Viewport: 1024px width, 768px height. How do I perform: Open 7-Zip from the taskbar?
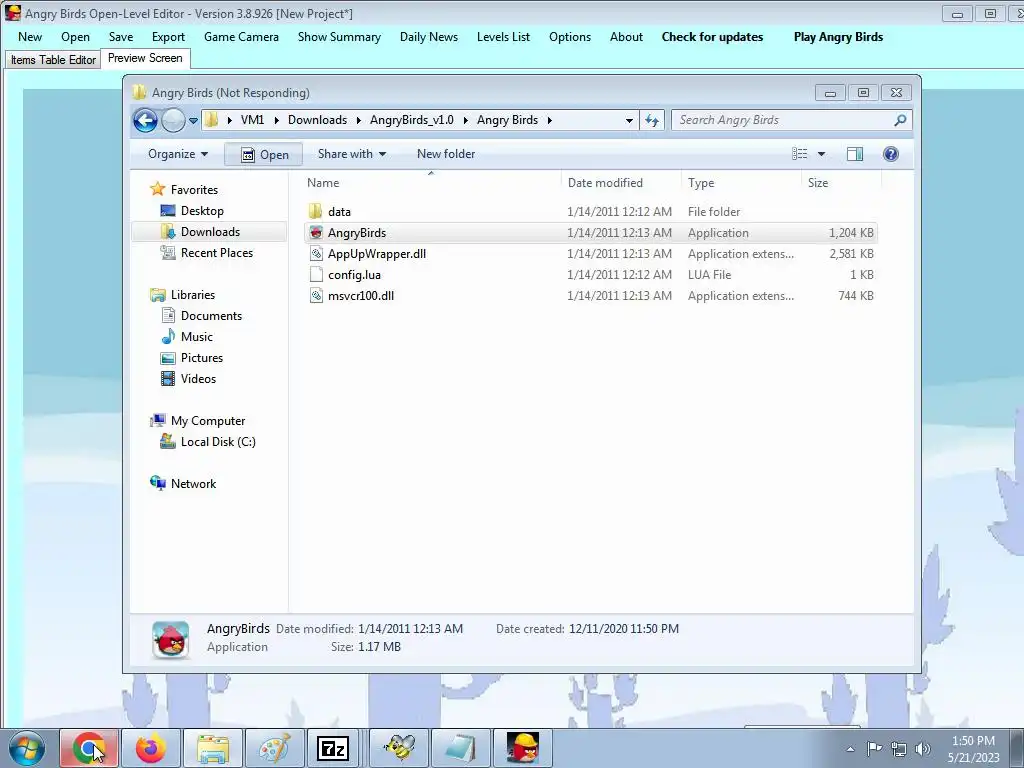point(333,748)
